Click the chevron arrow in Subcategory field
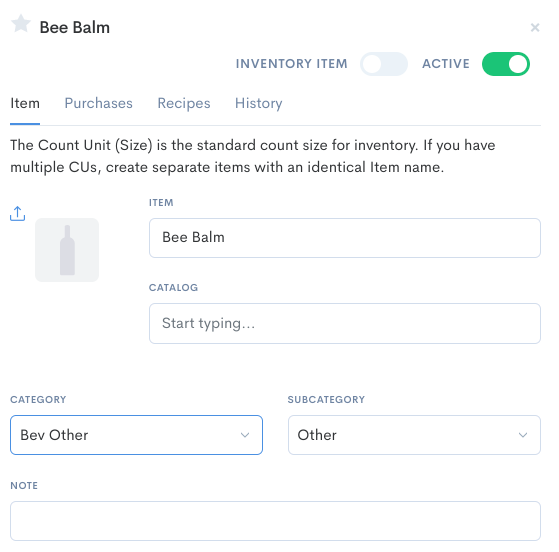Viewport: 559px width, 552px height. [x=523, y=435]
